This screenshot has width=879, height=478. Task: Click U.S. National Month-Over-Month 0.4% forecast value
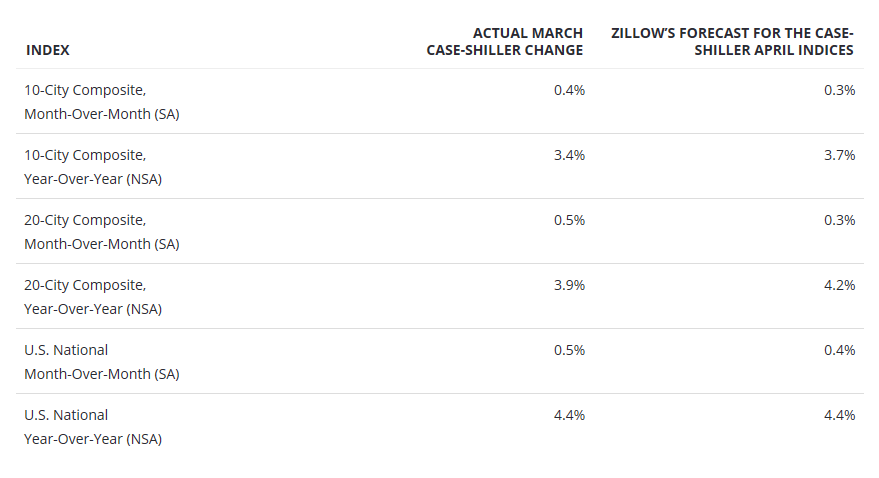pos(839,350)
